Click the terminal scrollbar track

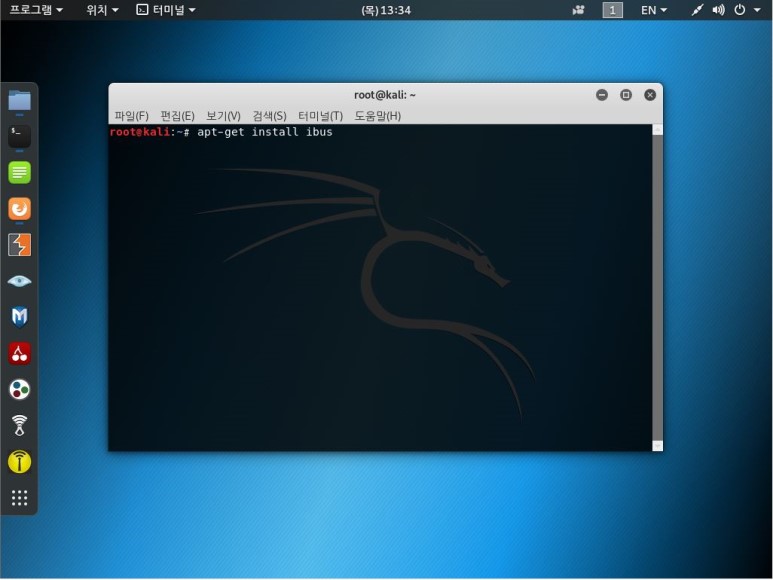click(x=657, y=288)
